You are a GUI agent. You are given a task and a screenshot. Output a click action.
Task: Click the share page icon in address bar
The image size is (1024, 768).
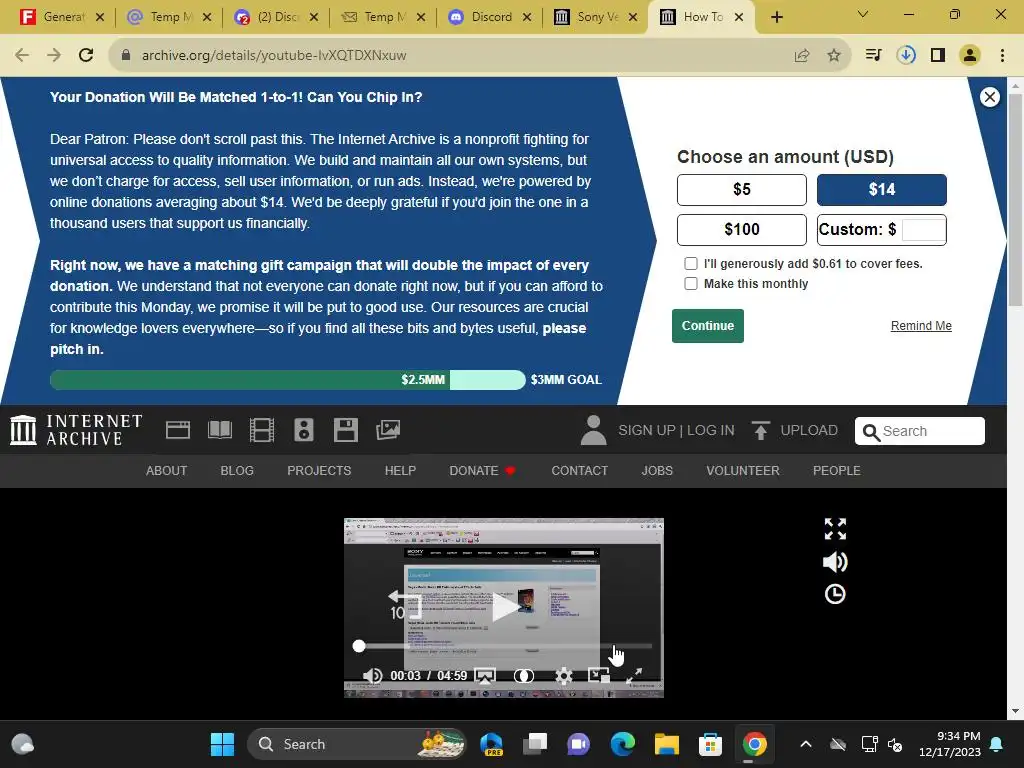(802, 56)
